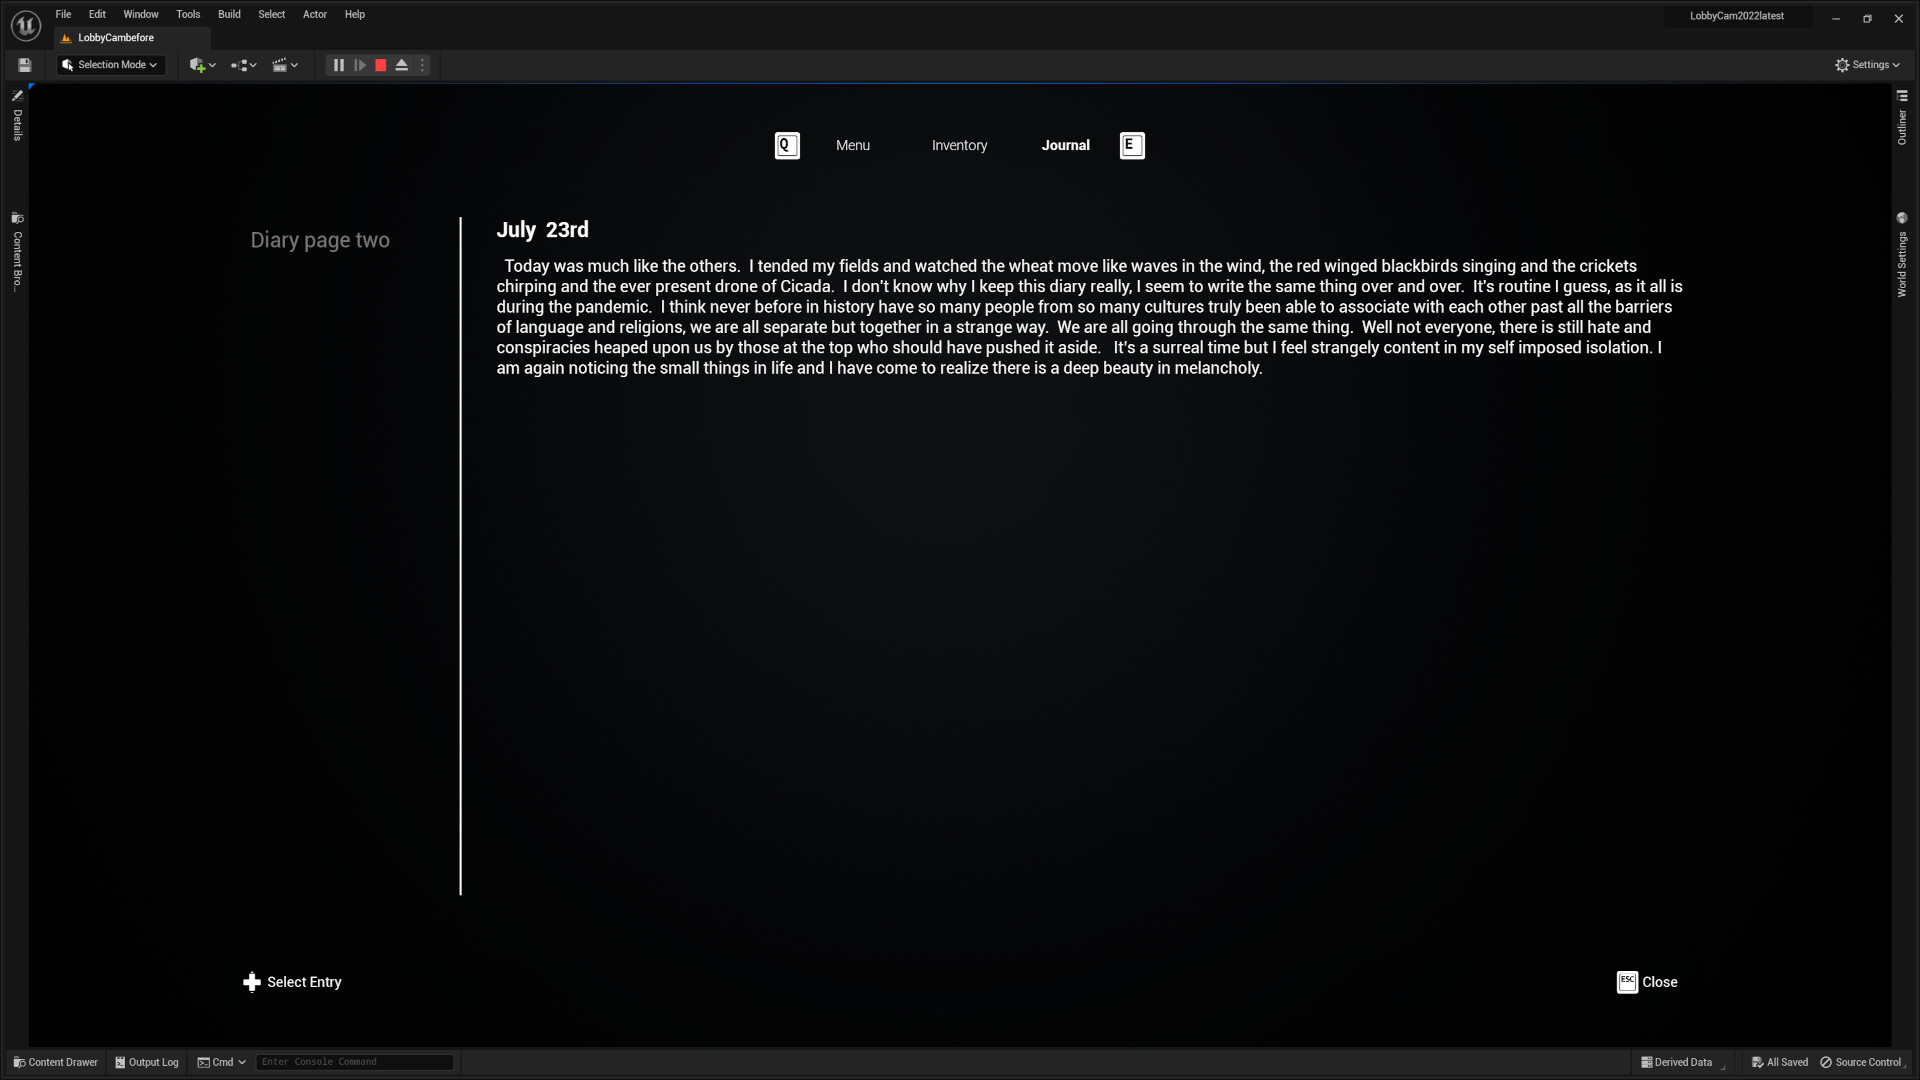The width and height of the screenshot is (1920, 1080).
Task: Switch to the Inventory tab
Action: click(957, 145)
